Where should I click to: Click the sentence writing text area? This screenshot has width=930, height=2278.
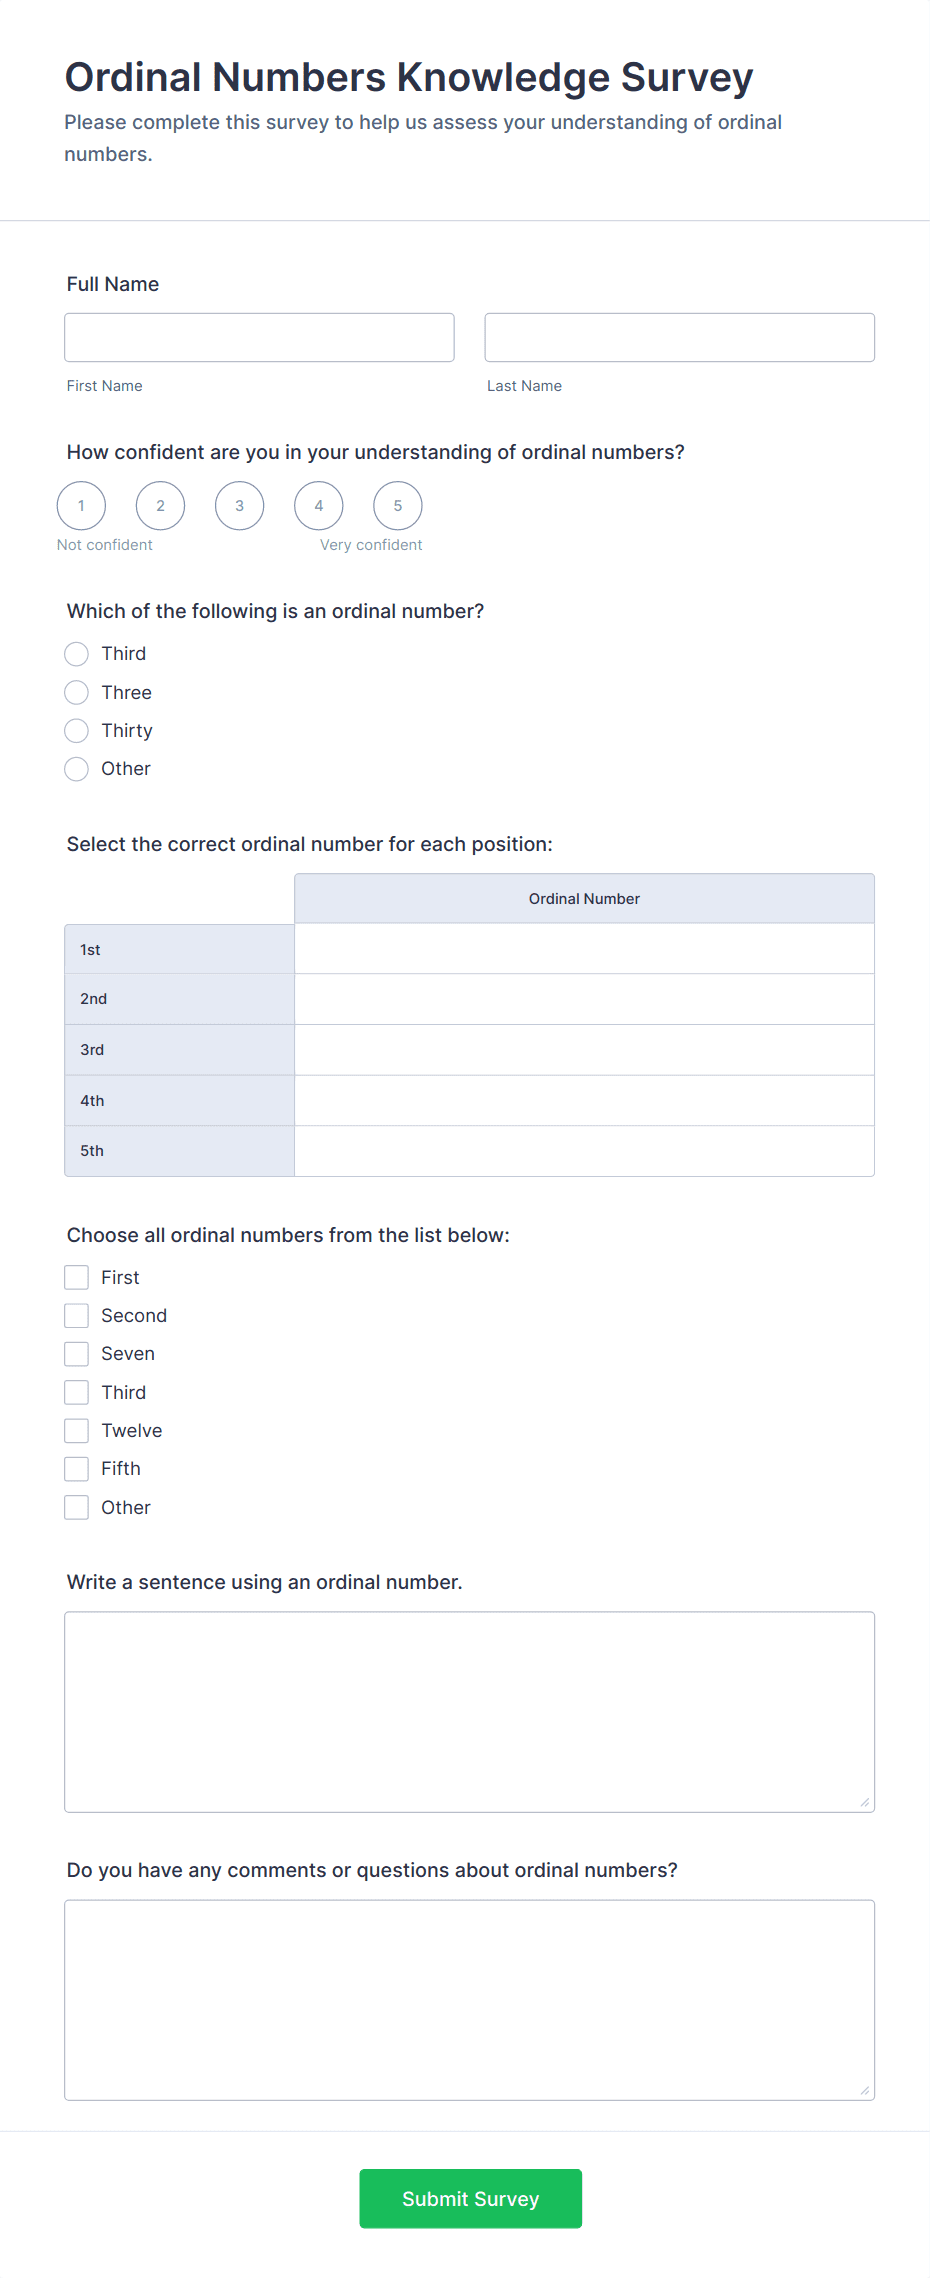[469, 1710]
